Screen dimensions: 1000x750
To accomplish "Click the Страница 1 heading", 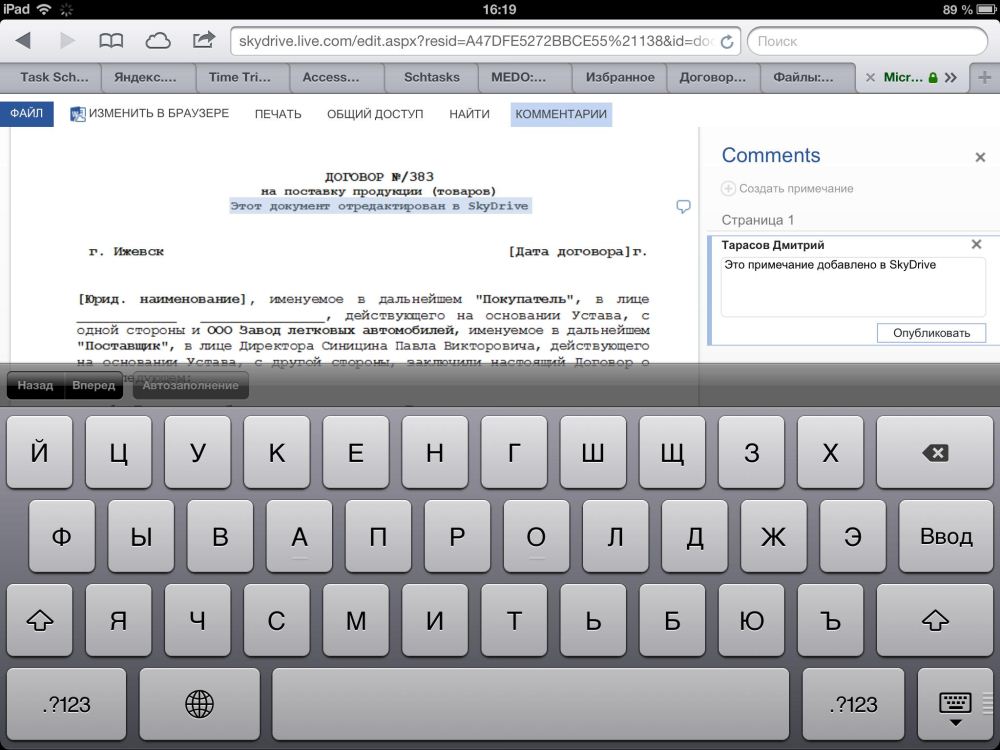I will point(758,220).
